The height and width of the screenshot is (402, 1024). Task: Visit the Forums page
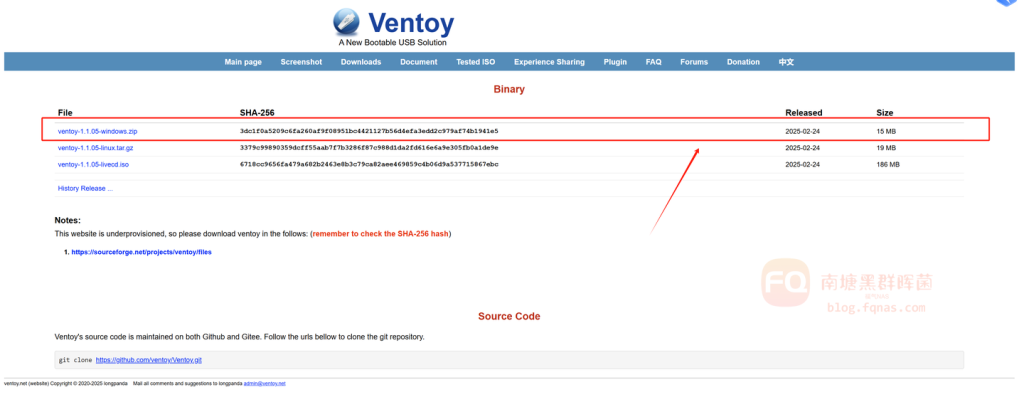point(694,62)
